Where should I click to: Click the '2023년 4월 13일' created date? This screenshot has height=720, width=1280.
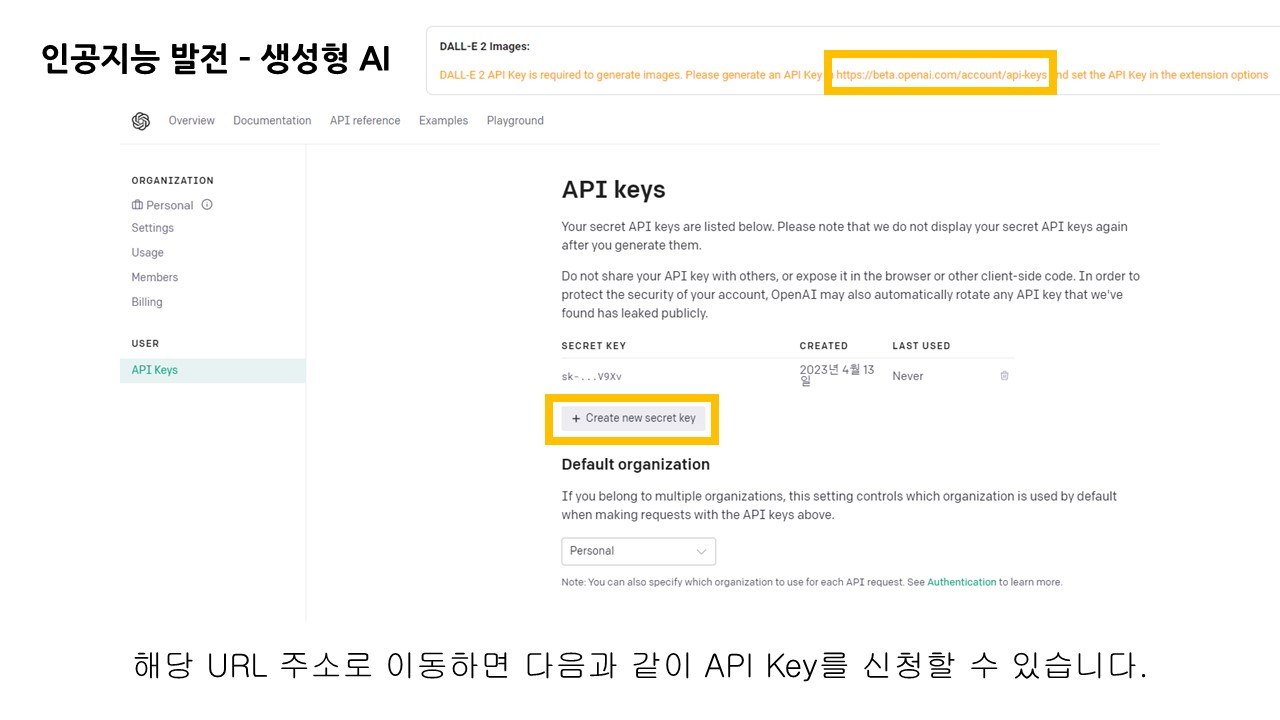click(x=837, y=376)
